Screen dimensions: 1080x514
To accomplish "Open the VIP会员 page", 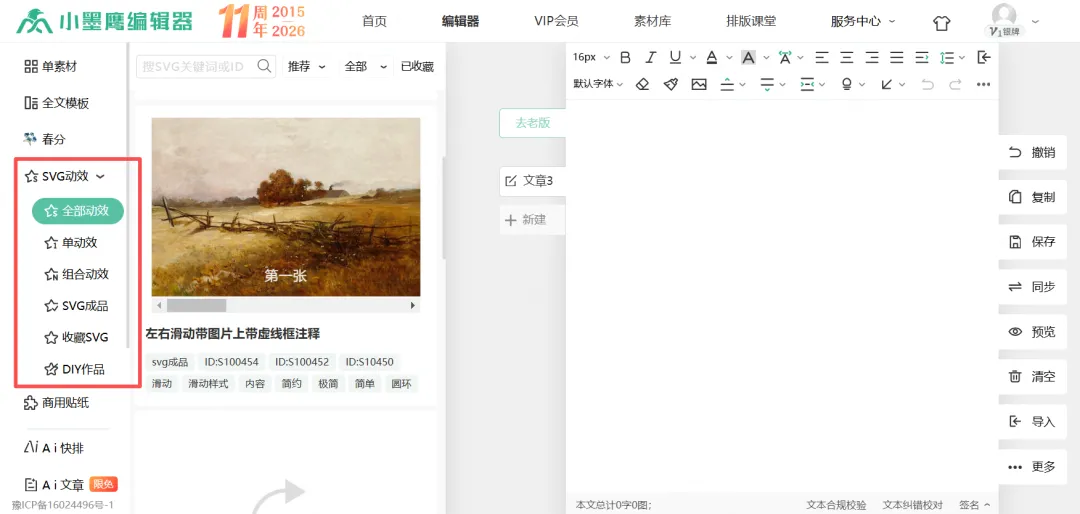I will point(556,21).
